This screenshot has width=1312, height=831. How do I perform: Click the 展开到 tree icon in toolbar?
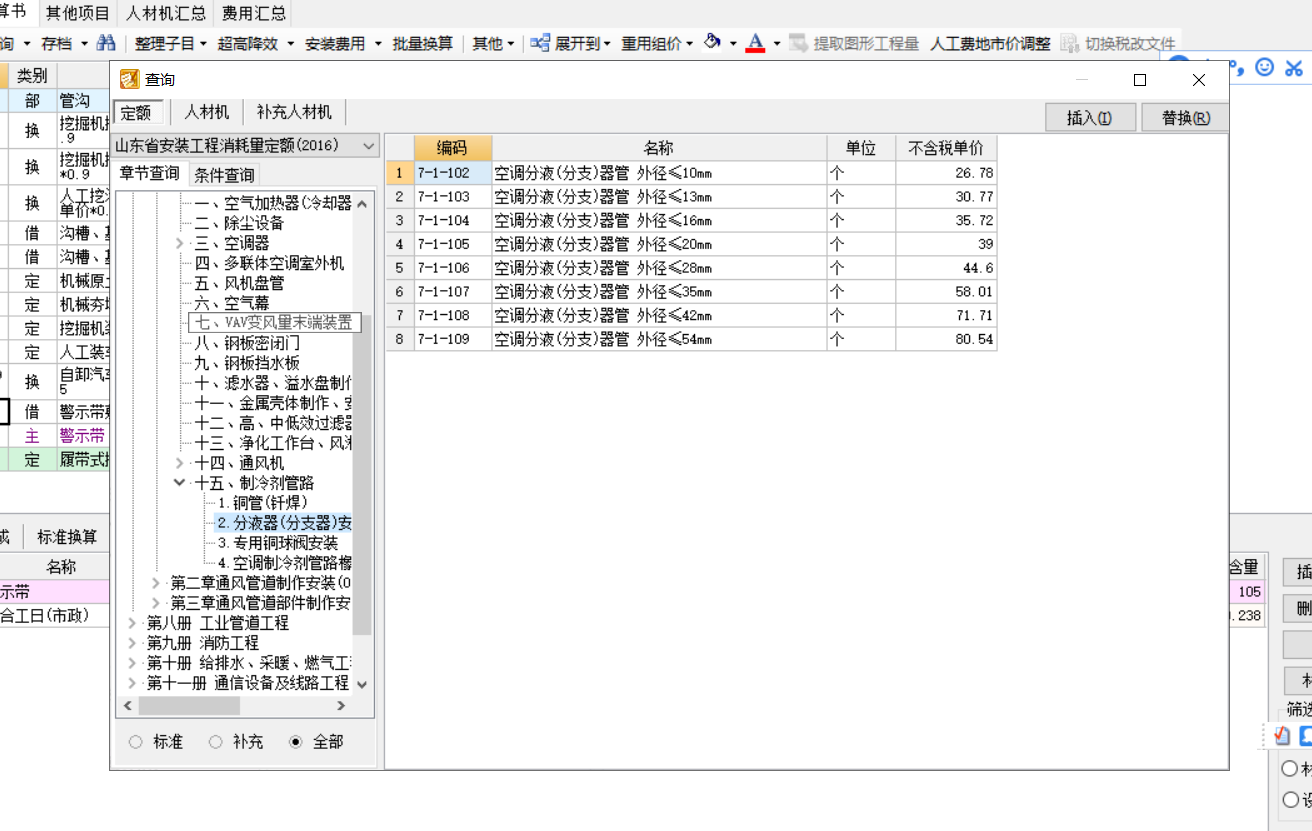[540, 43]
